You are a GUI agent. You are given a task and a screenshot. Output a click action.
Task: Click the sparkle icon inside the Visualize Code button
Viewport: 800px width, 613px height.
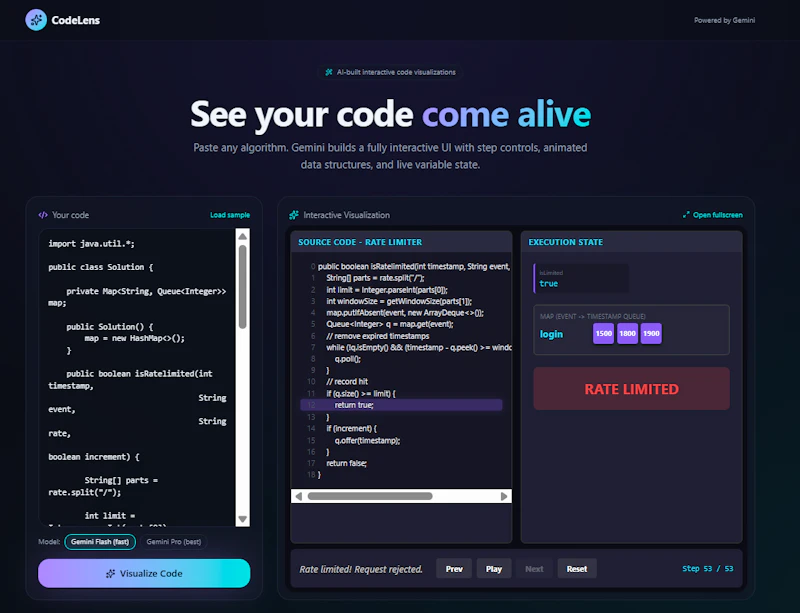pos(110,574)
